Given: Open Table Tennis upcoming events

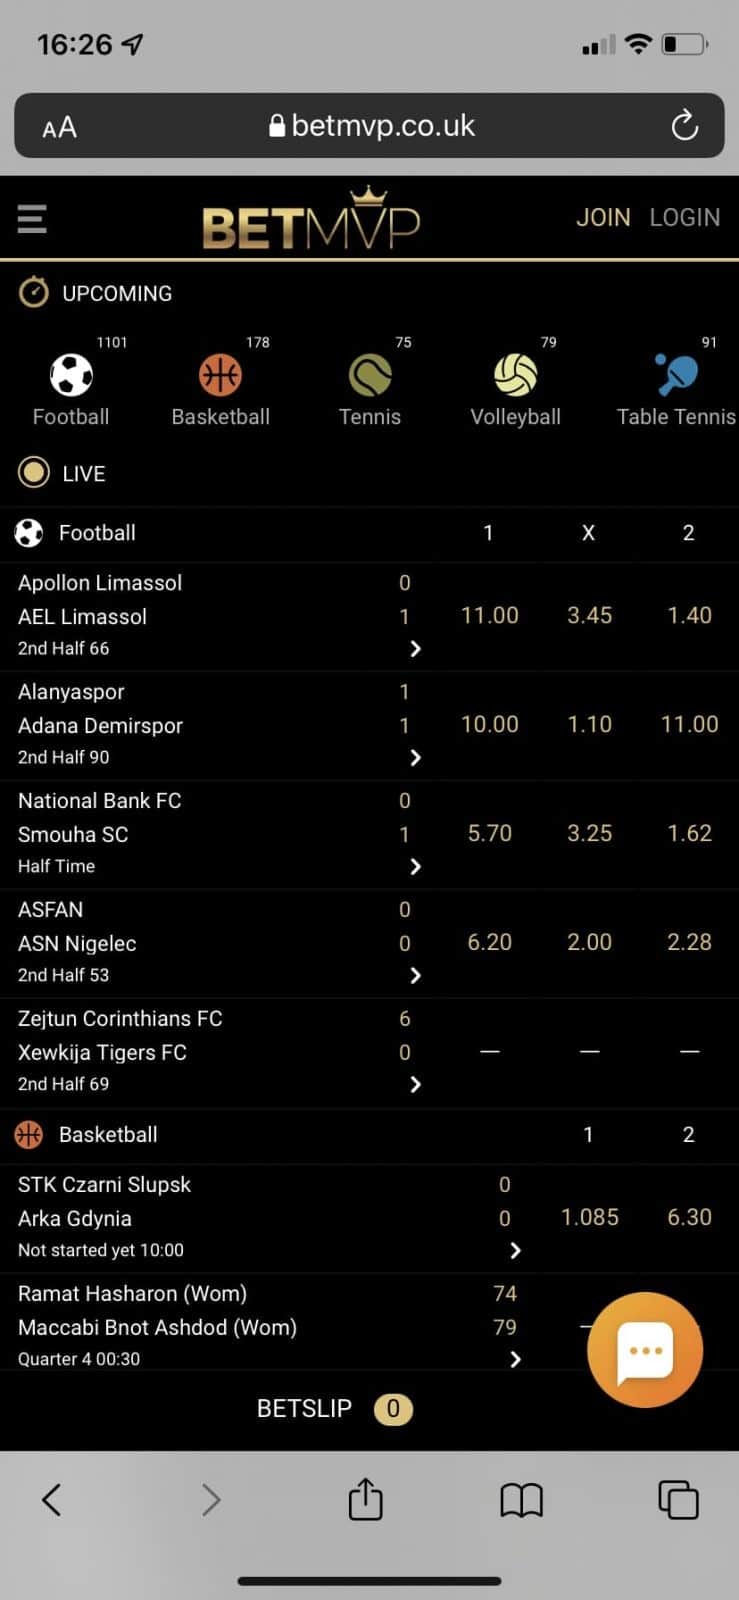Looking at the screenshot, I should [x=676, y=376].
